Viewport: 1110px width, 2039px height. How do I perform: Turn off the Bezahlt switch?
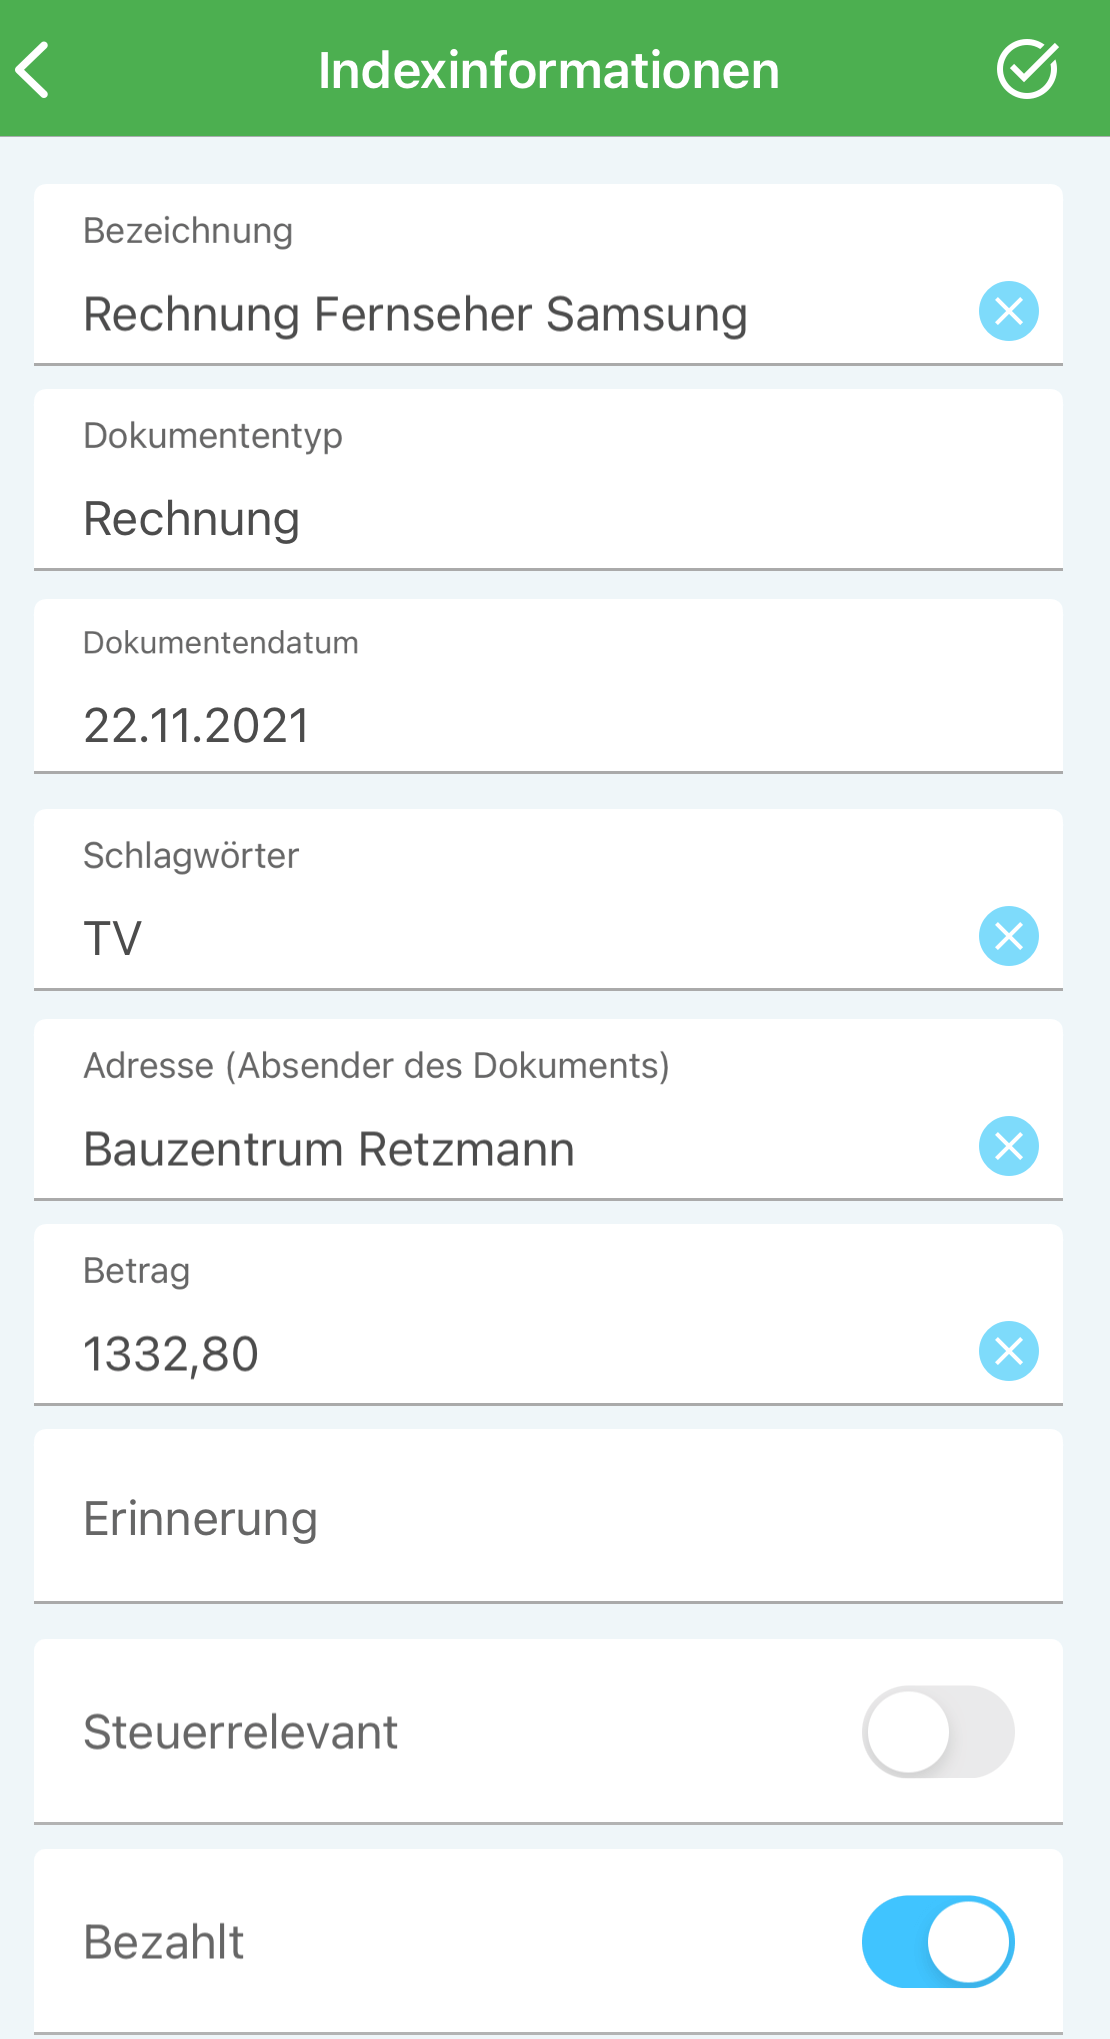coord(938,1942)
